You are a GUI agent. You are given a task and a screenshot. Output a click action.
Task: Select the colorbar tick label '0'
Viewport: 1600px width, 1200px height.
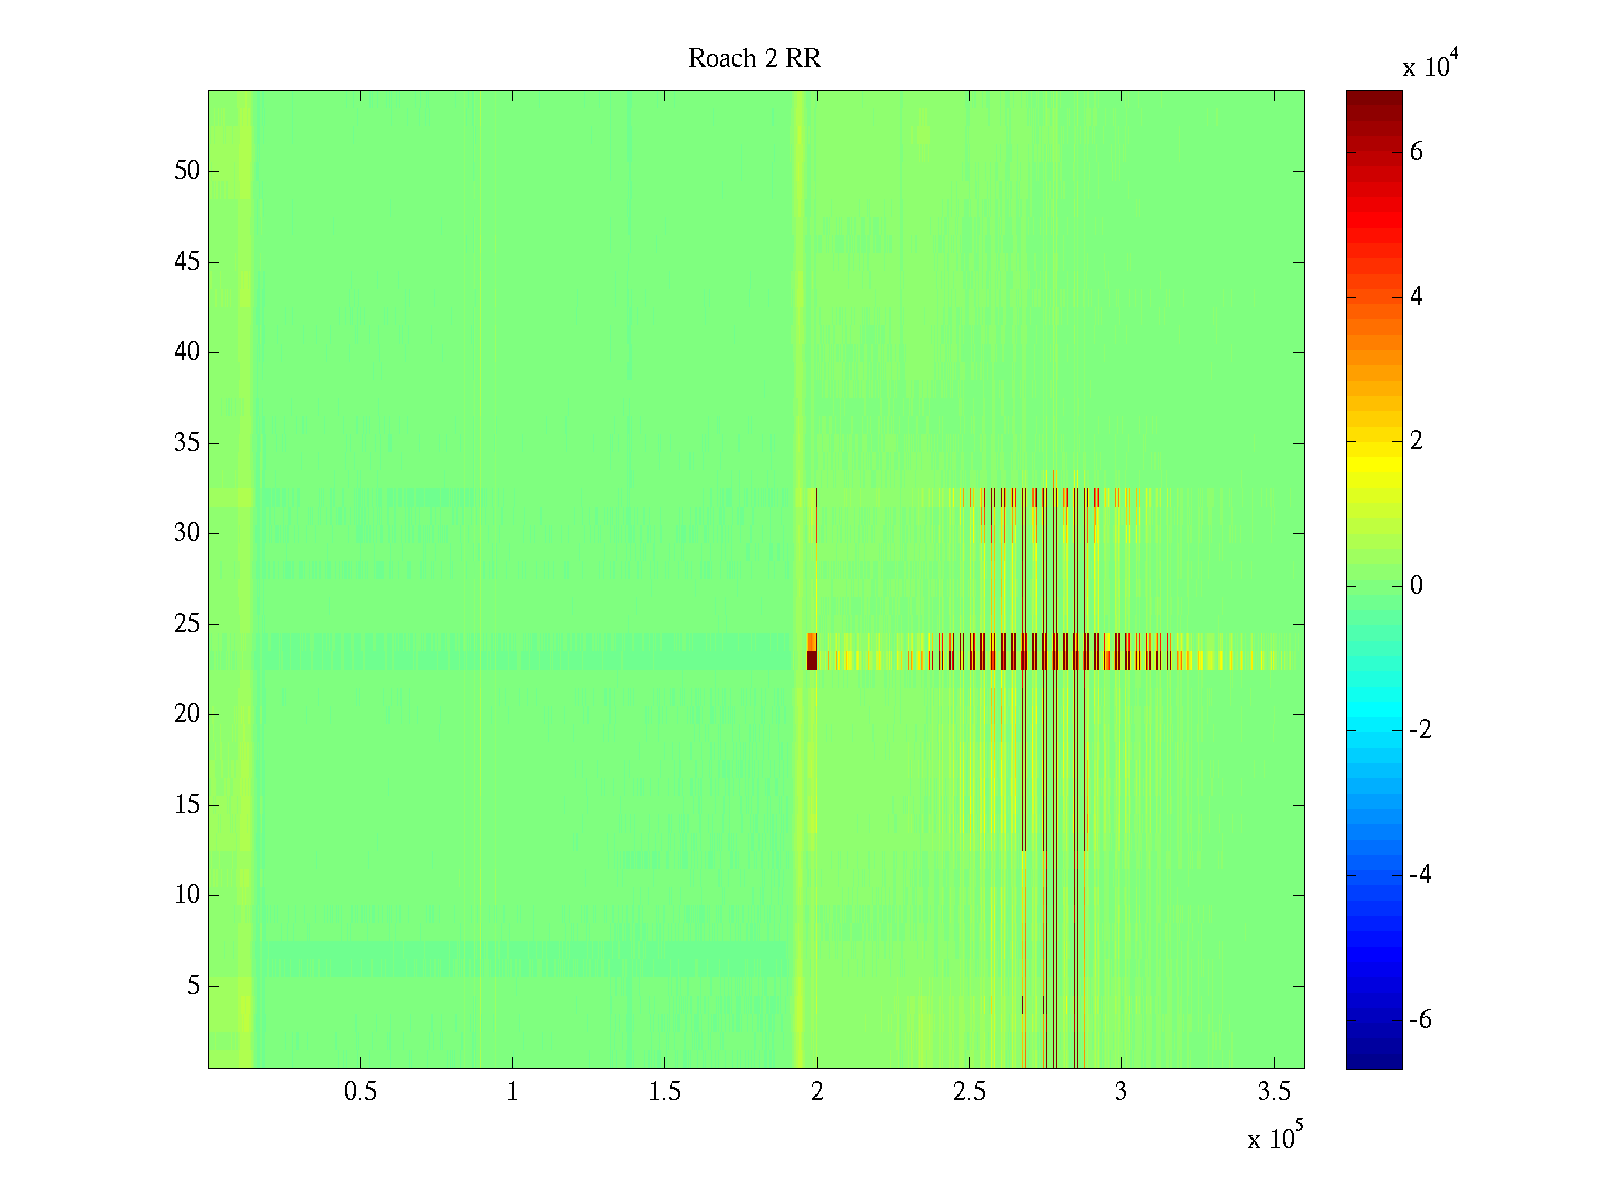click(1416, 586)
